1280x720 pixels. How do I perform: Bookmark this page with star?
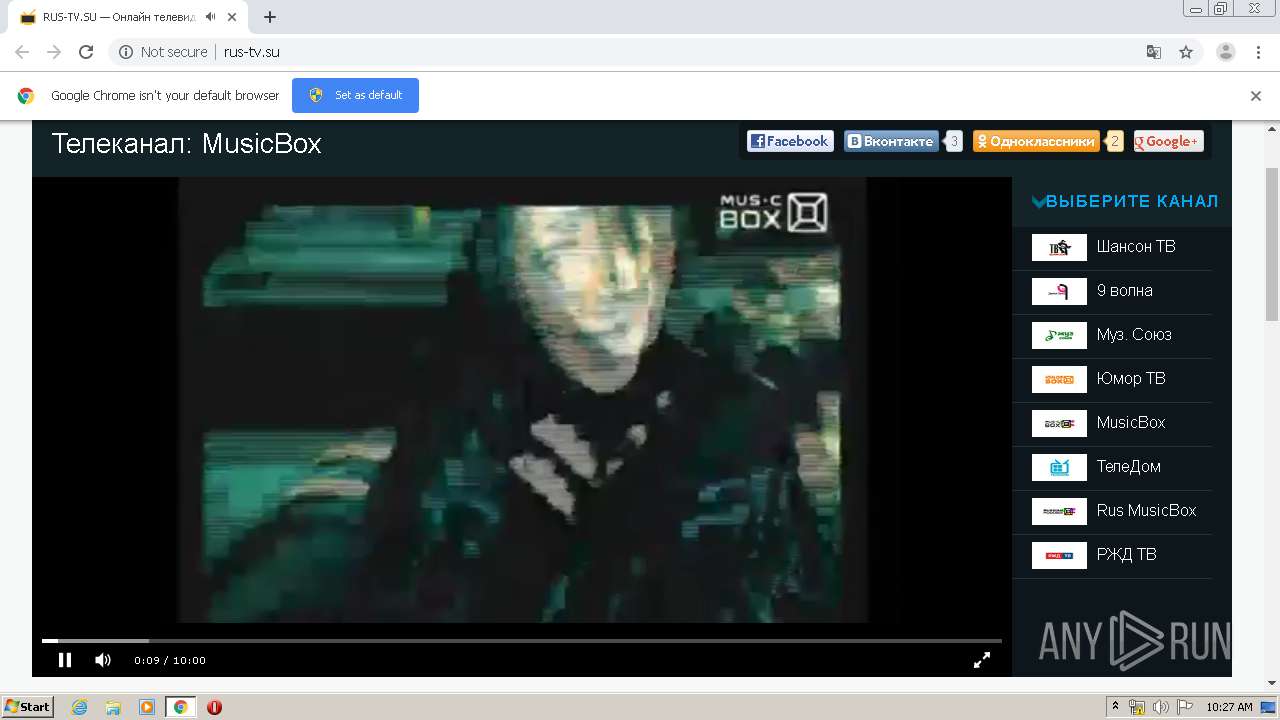[1186, 52]
